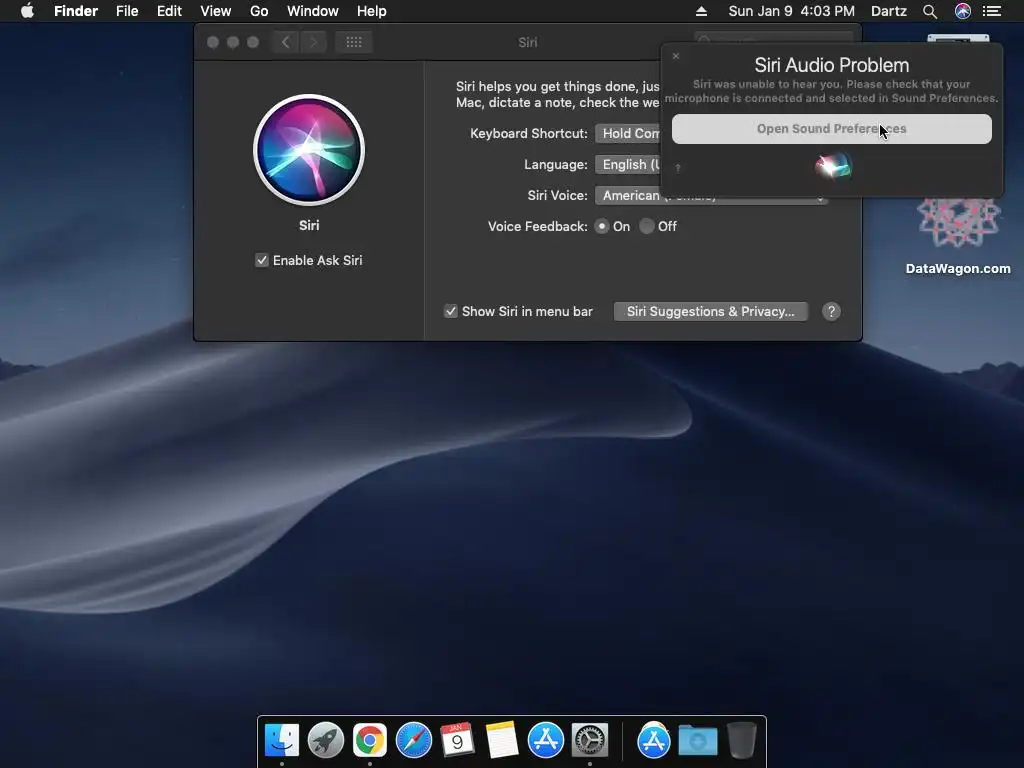
Task: Click the Siri icon in menu bar
Action: coord(963,11)
